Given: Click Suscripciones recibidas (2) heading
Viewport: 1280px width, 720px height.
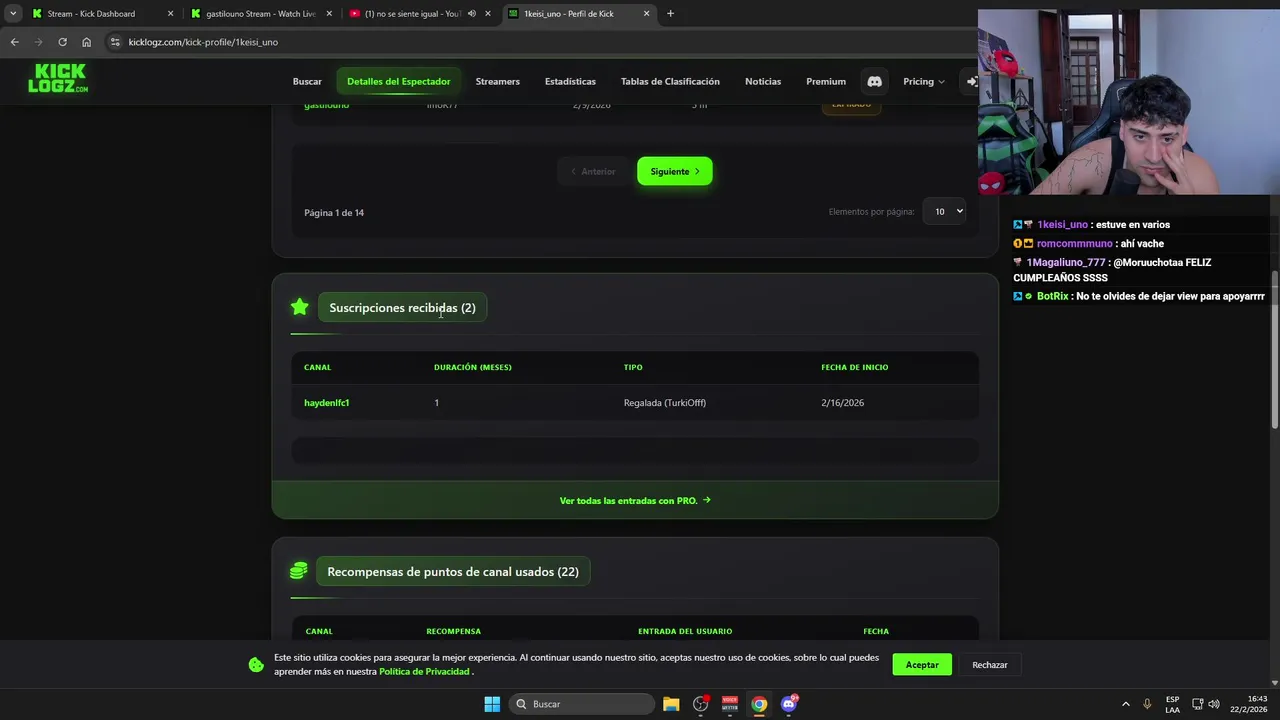Looking at the screenshot, I should click(x=402, y=308).
